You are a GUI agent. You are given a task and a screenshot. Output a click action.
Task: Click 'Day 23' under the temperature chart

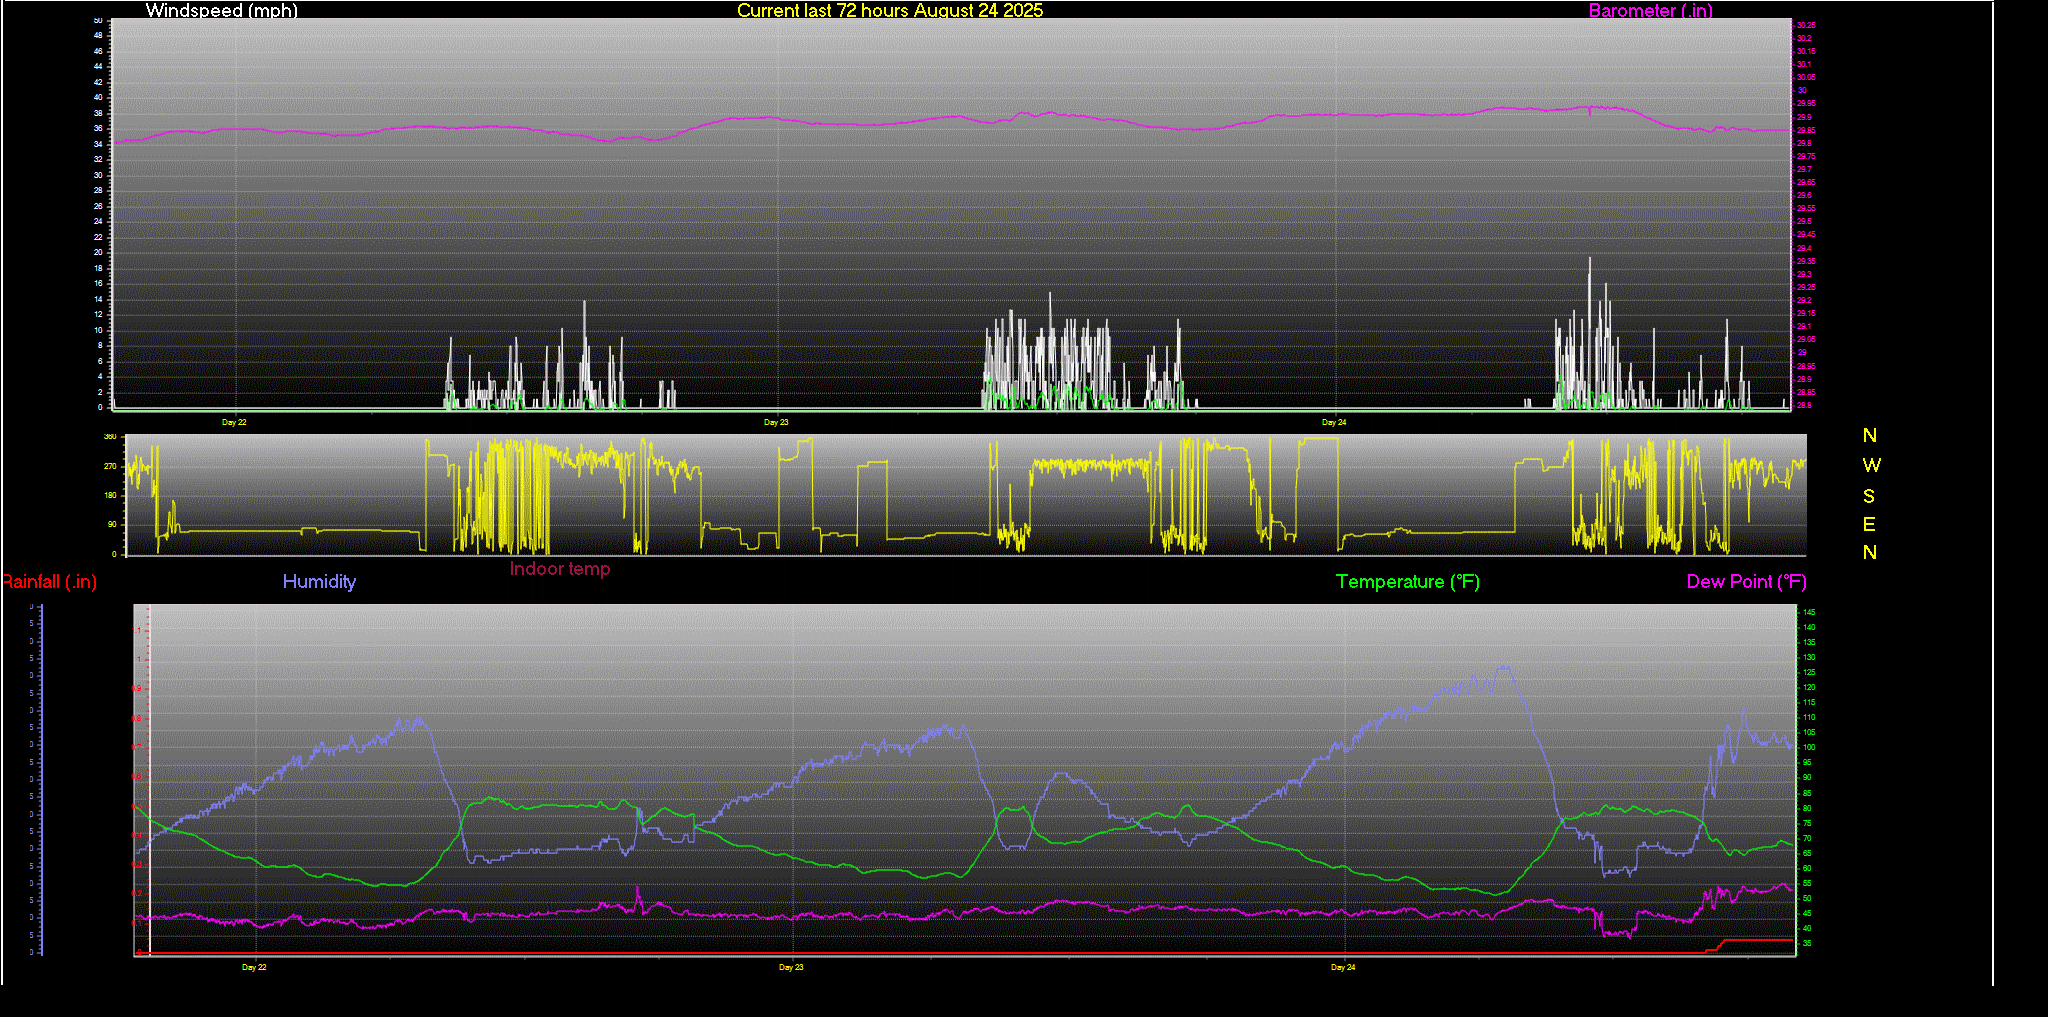[791, 967]
